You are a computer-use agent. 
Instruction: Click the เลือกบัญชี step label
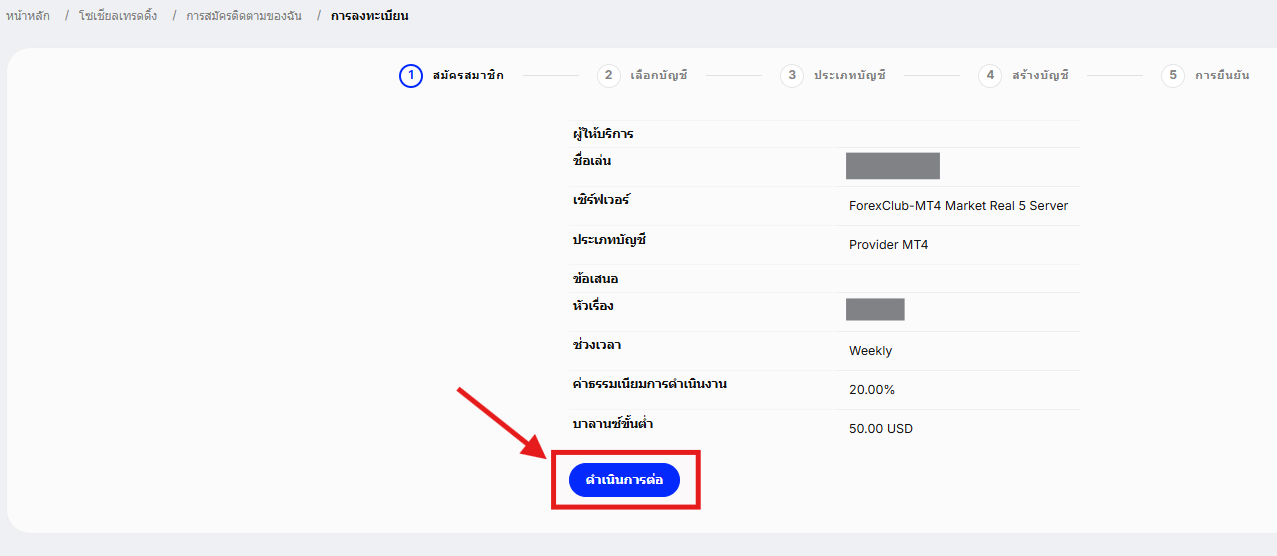pos(659,76)
